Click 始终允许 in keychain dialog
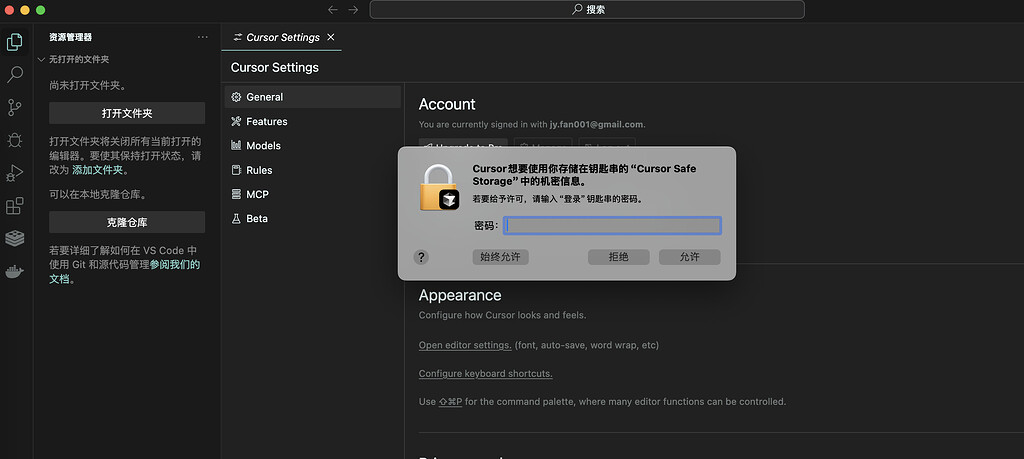 pyautogui.click(x=500, y=257)
